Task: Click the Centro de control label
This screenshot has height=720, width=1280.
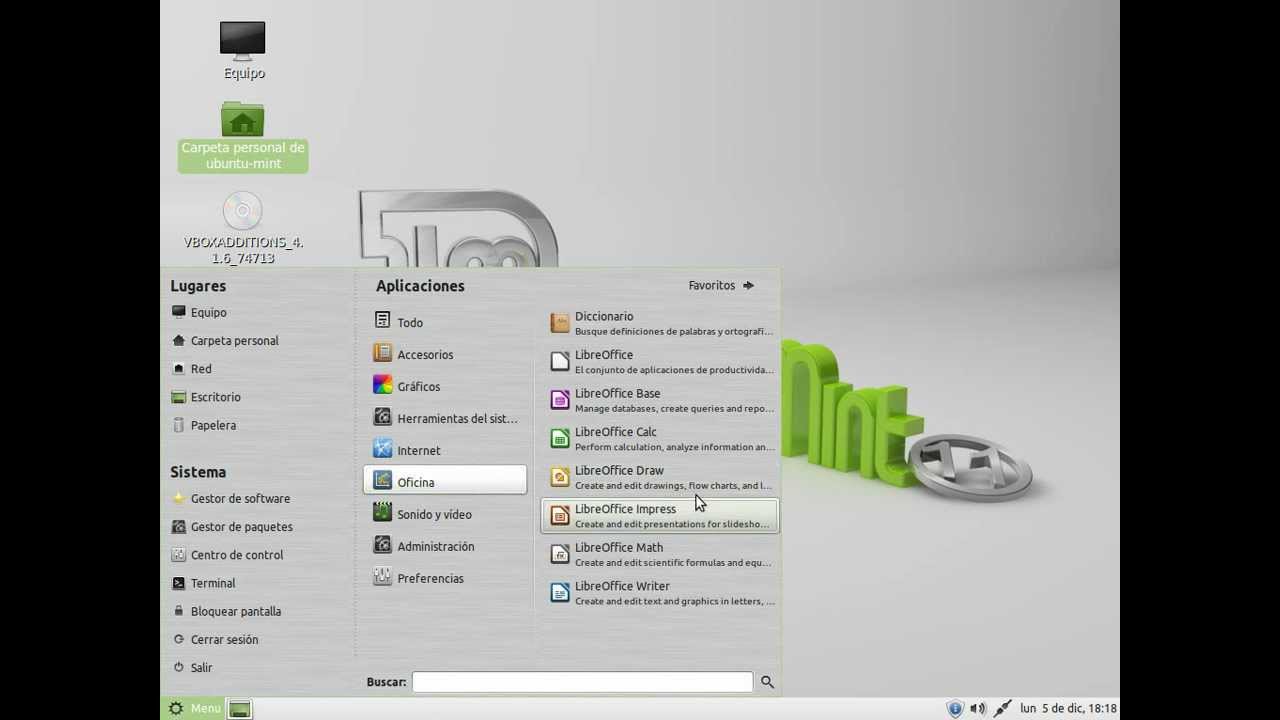Action: [237, 555]
